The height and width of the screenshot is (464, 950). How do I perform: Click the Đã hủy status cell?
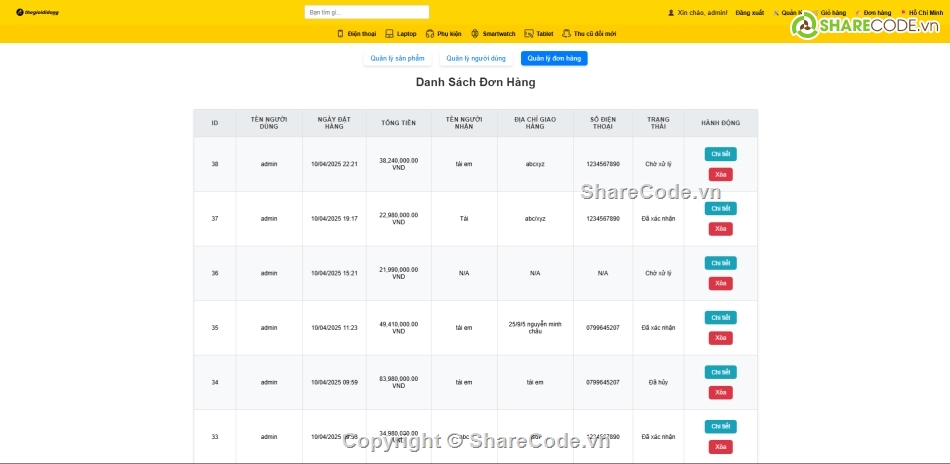(x=658, y=382)
